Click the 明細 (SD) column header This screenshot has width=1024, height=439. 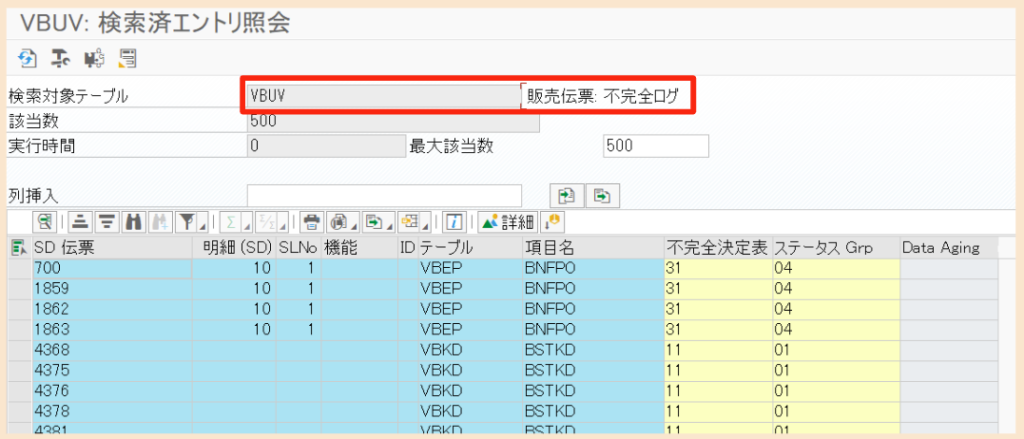click(x=234, y=248)
